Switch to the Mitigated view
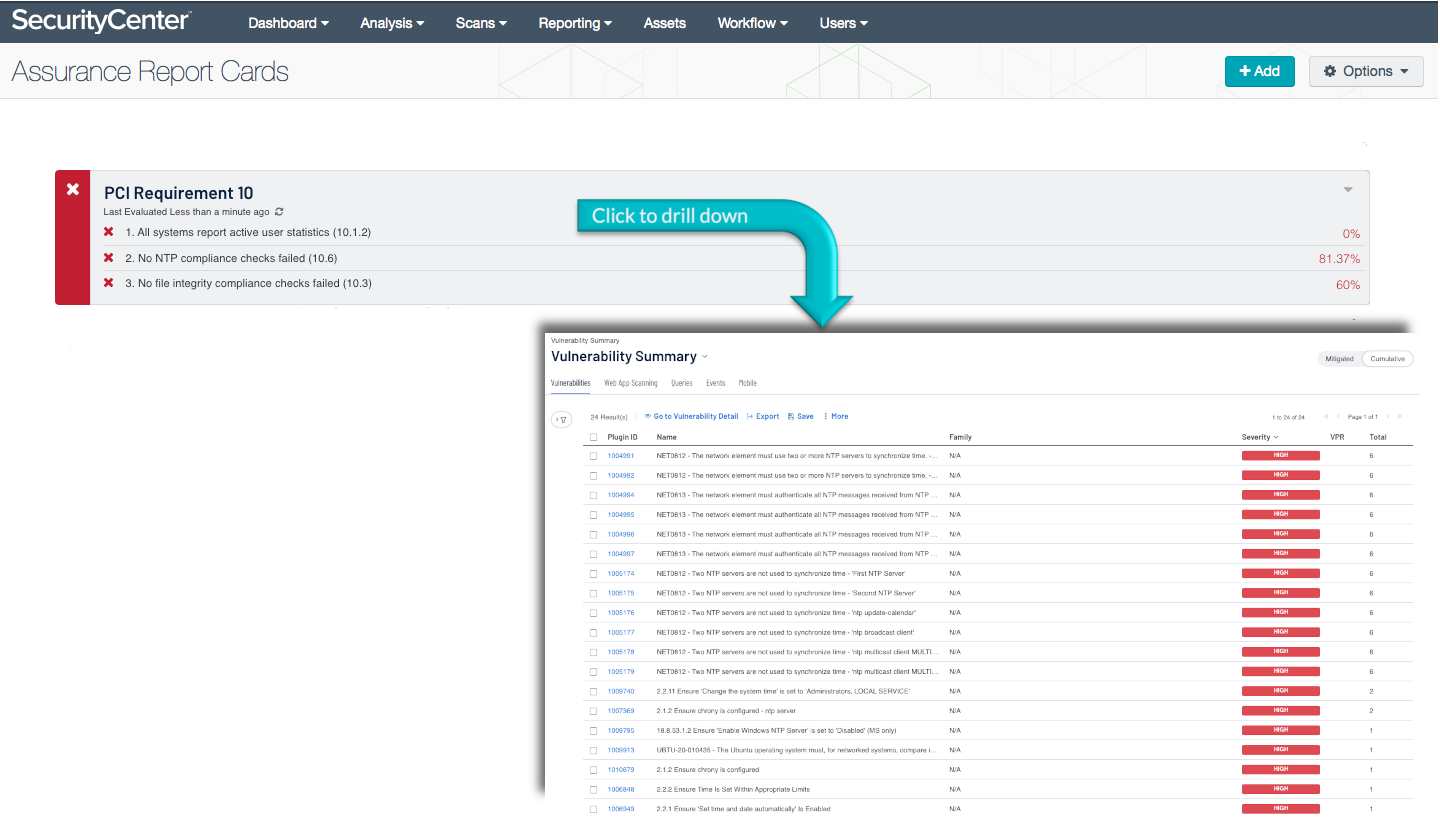Viewport: 1440px width, 820px height. pos(1339,359)
